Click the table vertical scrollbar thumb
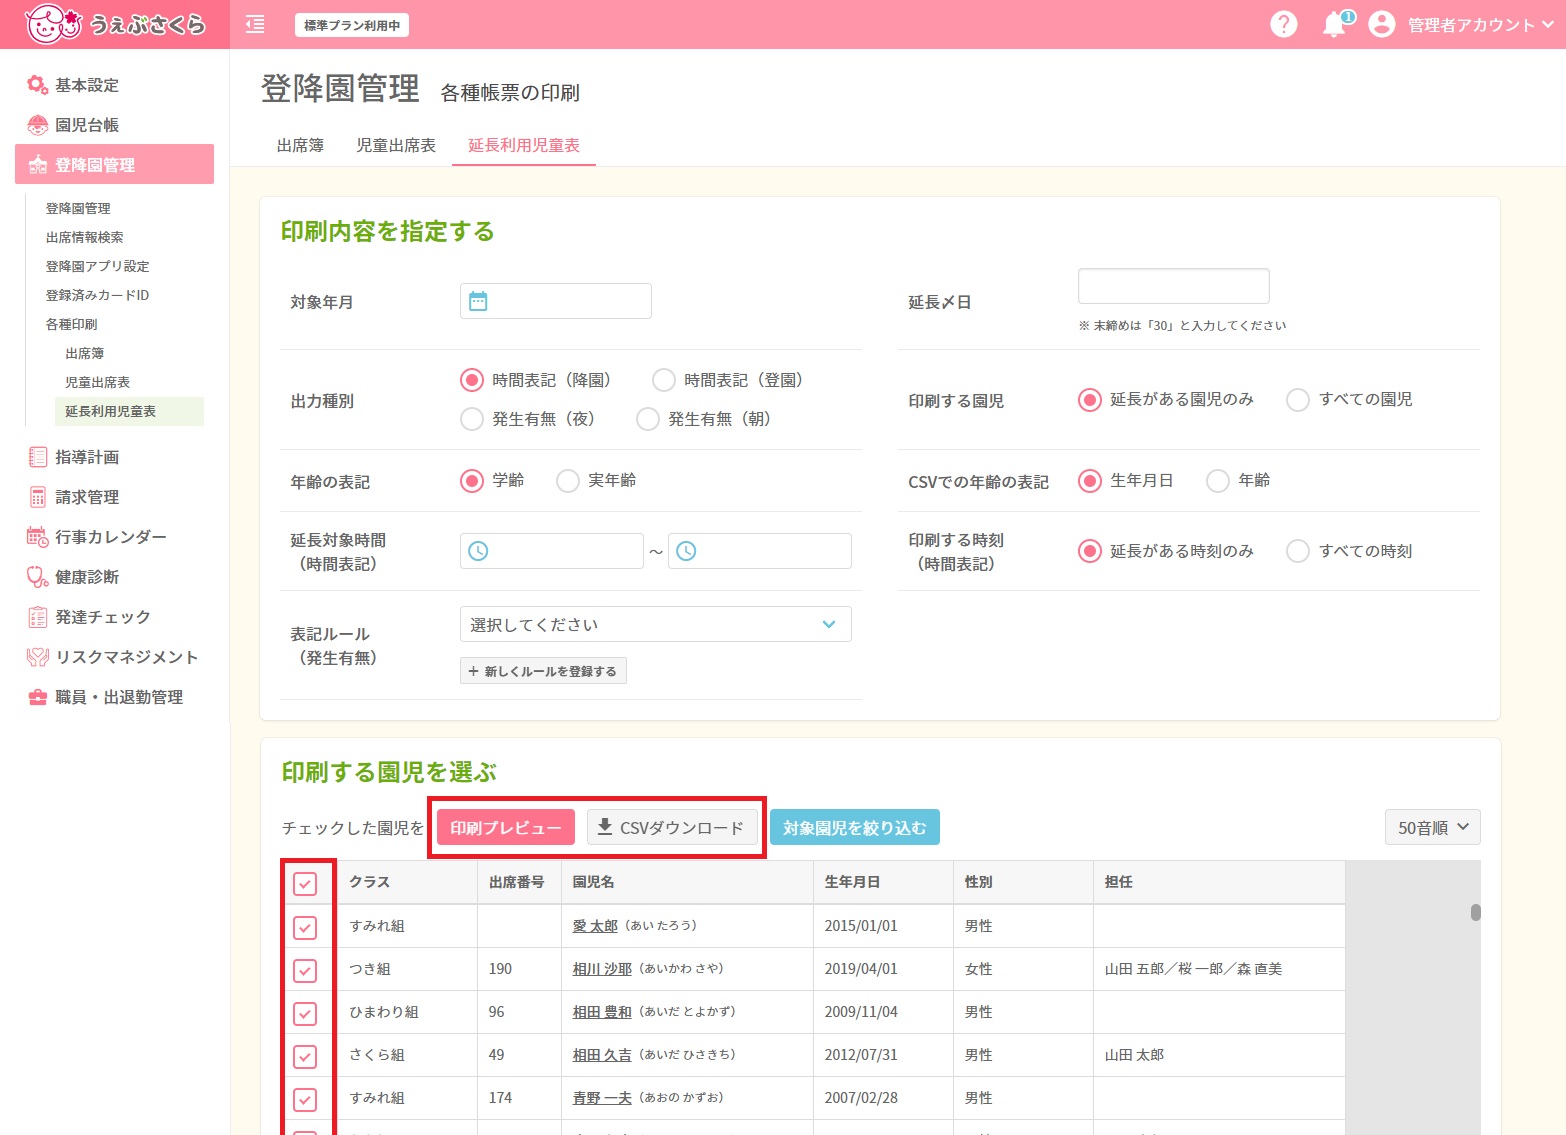 click(x=1475, y=912)
